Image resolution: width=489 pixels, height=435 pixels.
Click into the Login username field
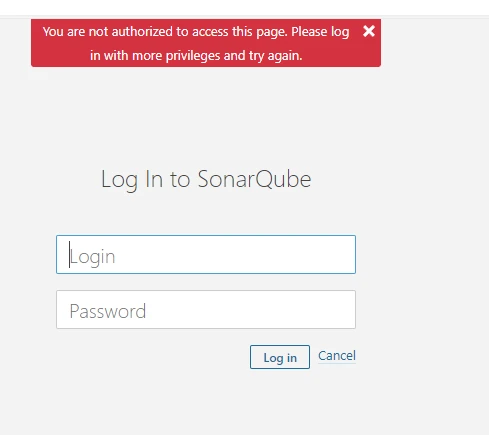206,255
